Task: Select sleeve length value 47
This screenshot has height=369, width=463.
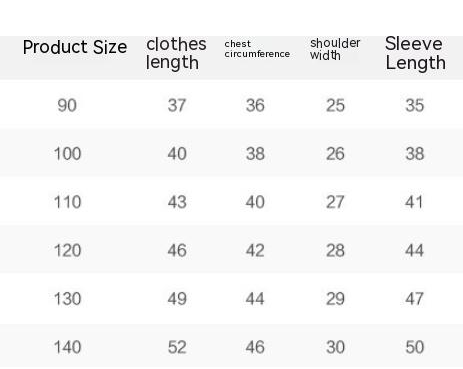Action: point(415,299)
